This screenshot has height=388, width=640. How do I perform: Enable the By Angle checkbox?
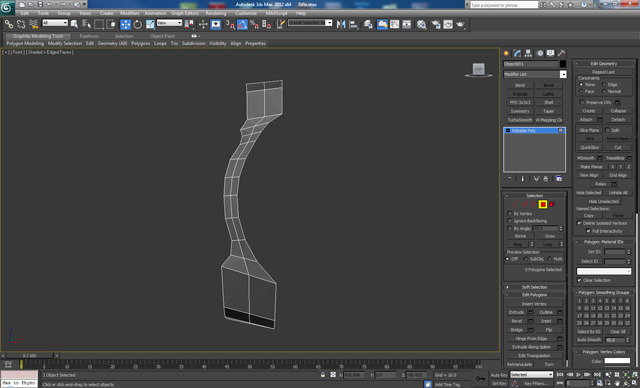pos(510,228)
